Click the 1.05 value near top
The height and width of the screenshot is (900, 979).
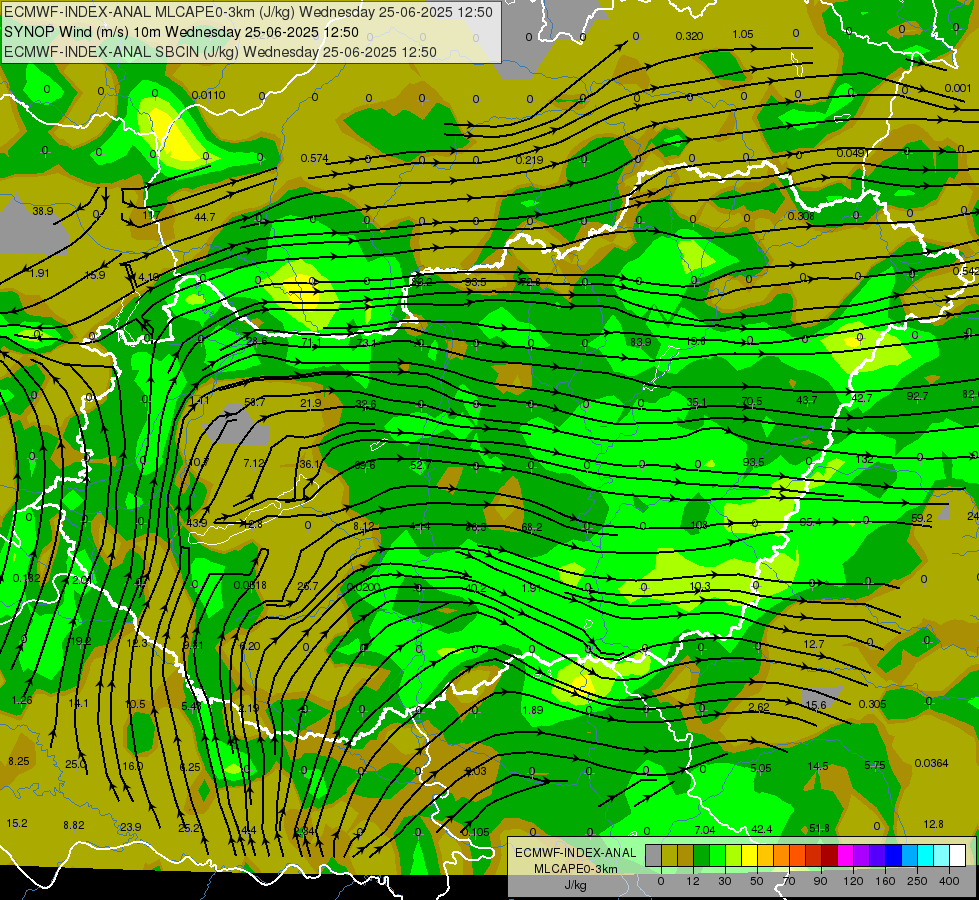(742, 34)
